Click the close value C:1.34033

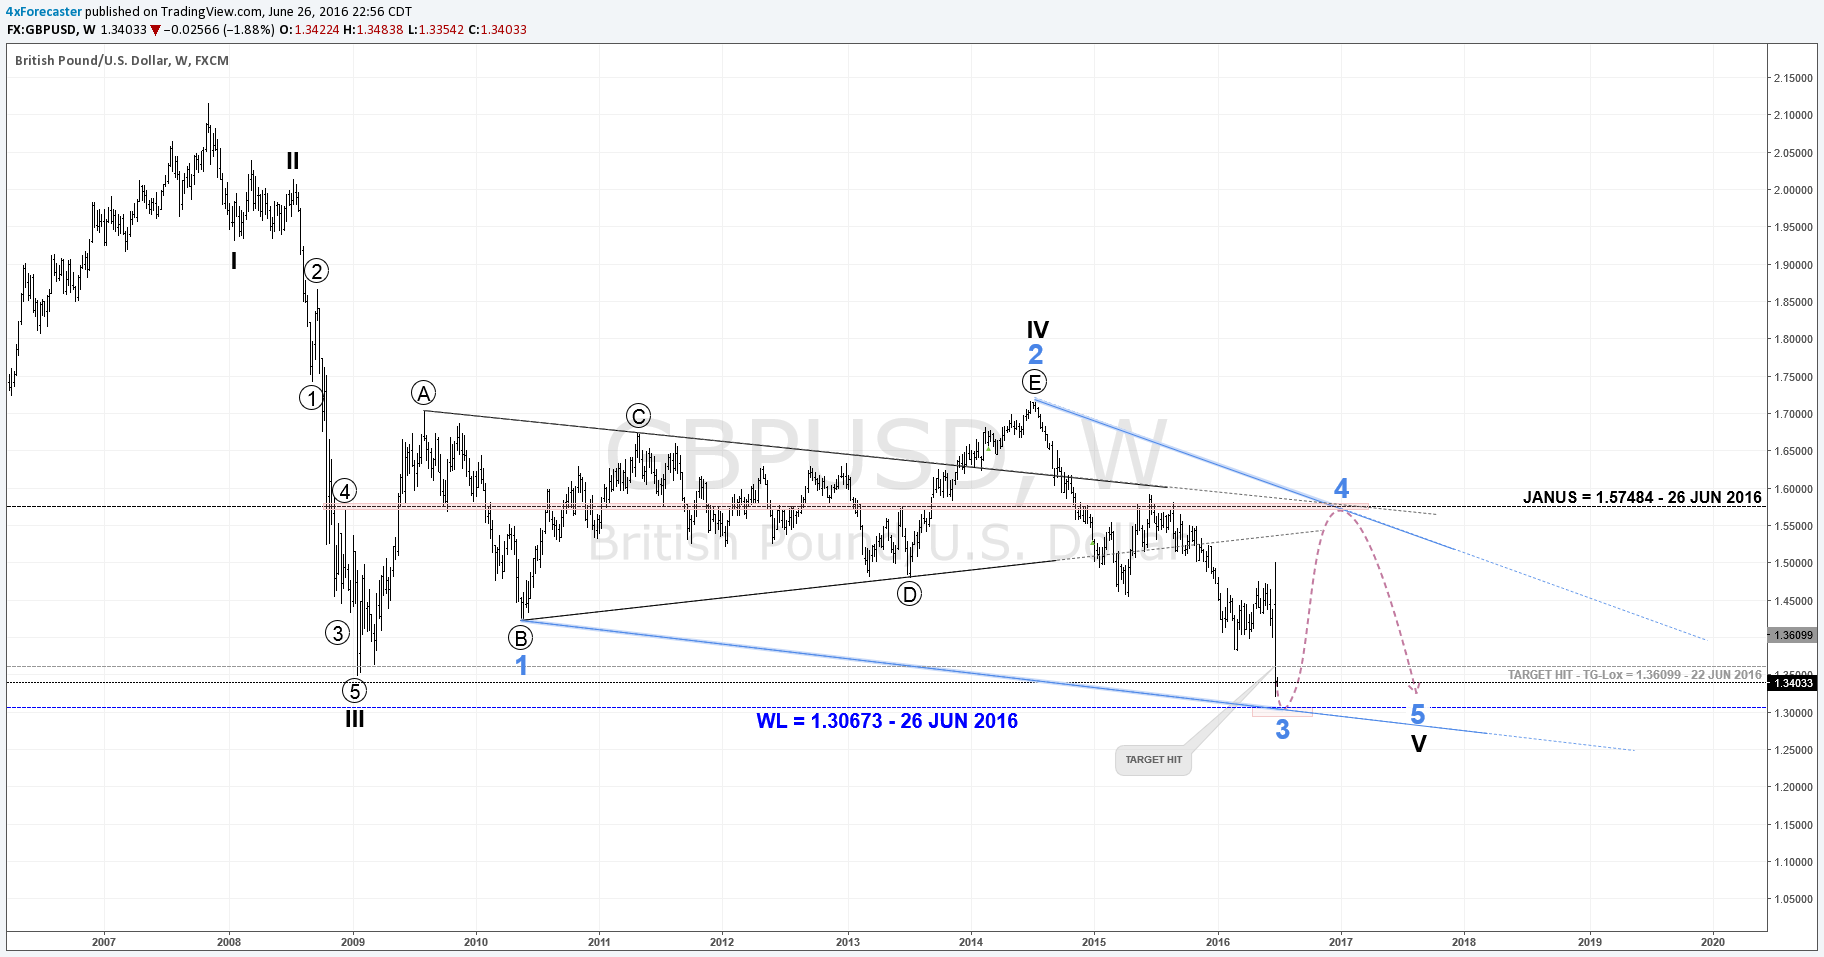[x=497, y=30]
